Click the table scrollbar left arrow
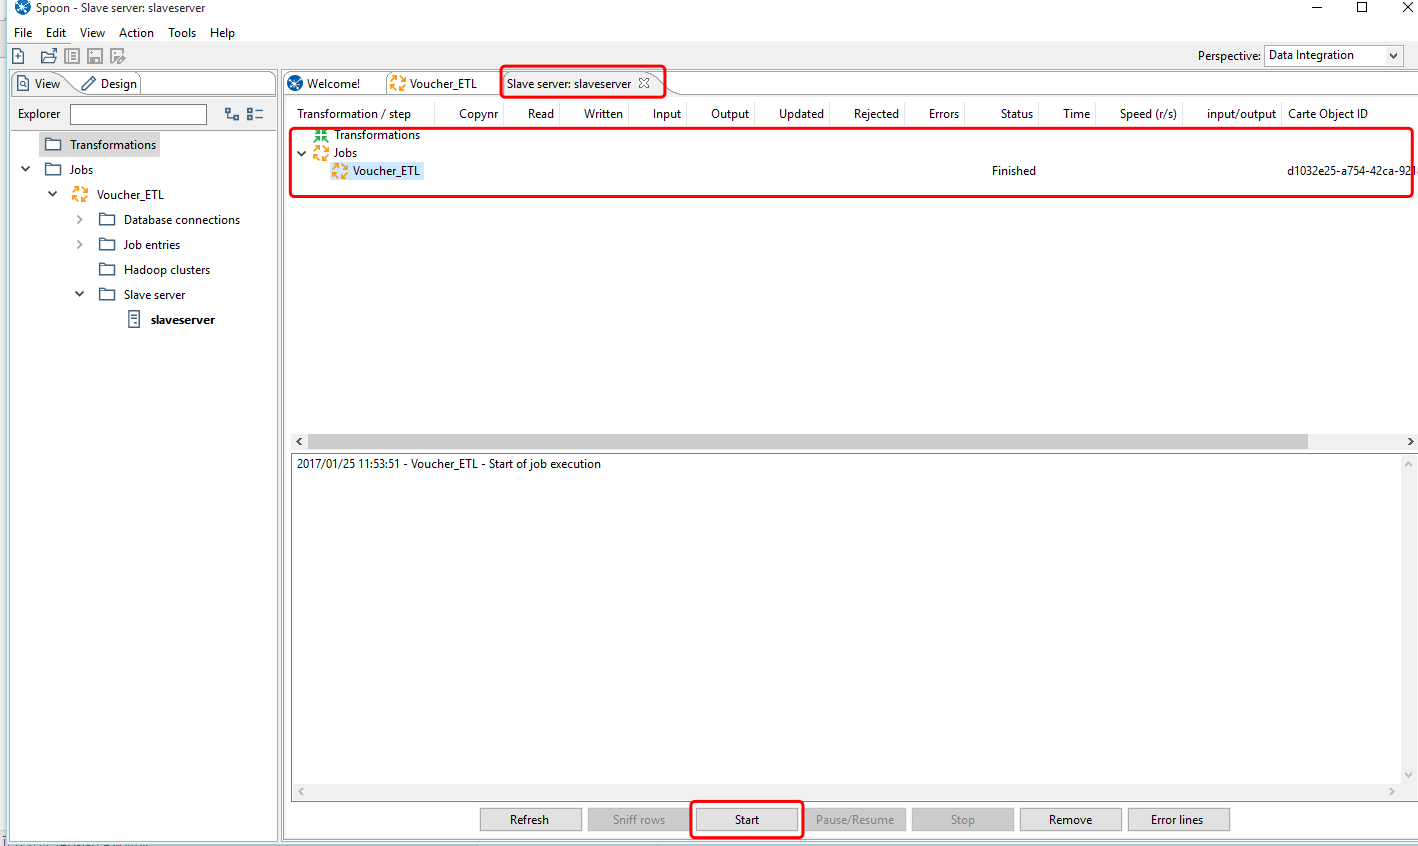 coord(299,442)
